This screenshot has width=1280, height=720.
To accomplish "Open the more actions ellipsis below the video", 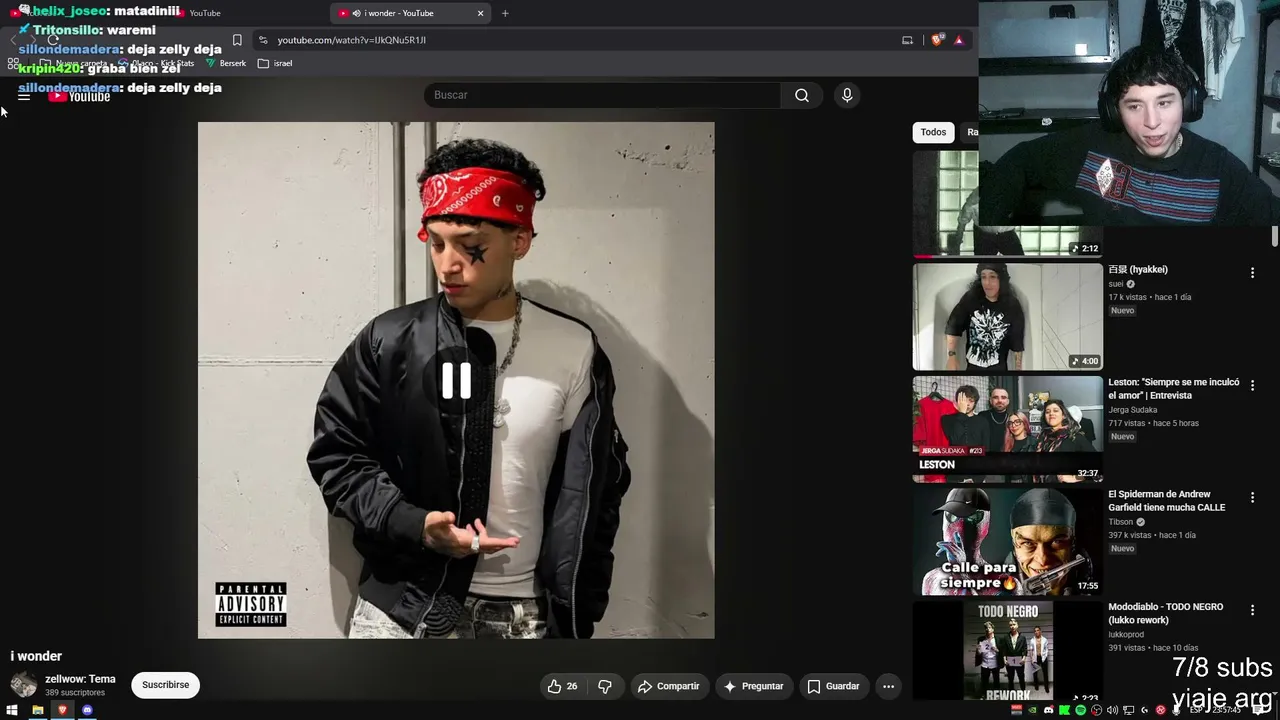I will (888, 686).
